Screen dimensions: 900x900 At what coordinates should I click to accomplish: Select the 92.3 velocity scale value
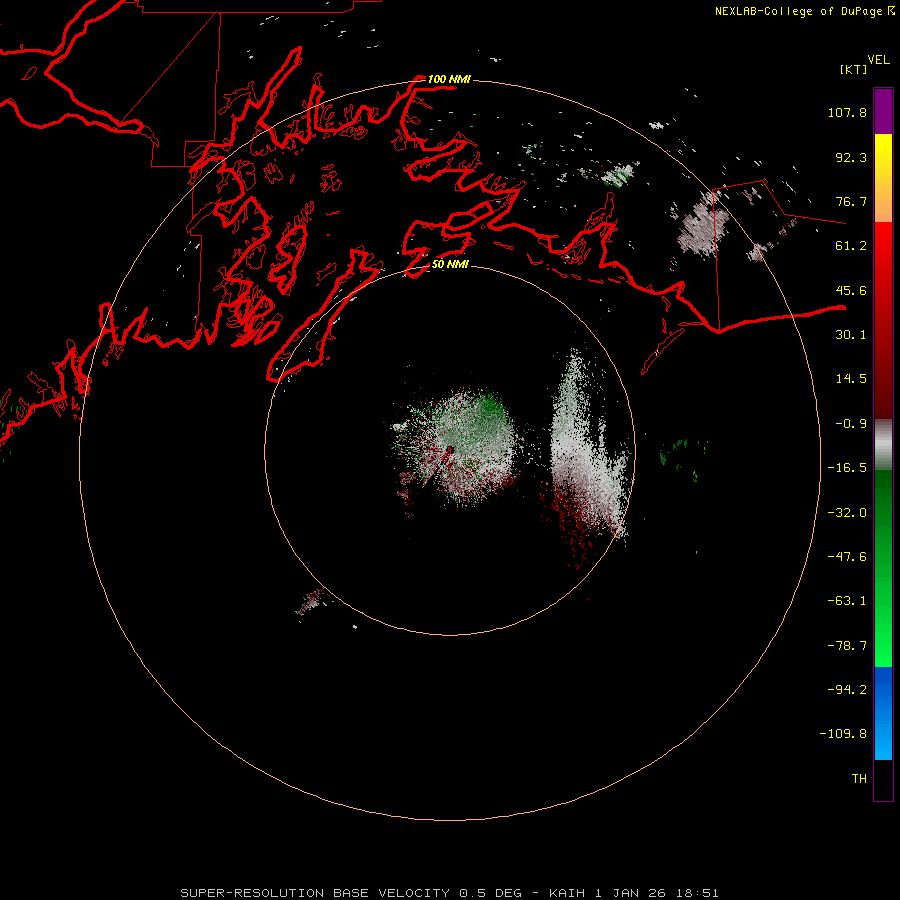click(851, 157)
